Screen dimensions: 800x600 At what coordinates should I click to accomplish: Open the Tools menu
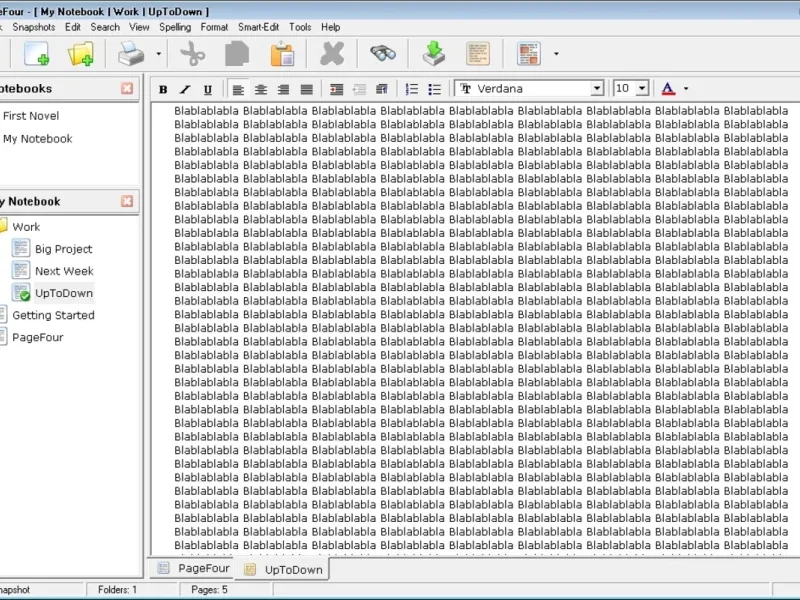point(300,27)
